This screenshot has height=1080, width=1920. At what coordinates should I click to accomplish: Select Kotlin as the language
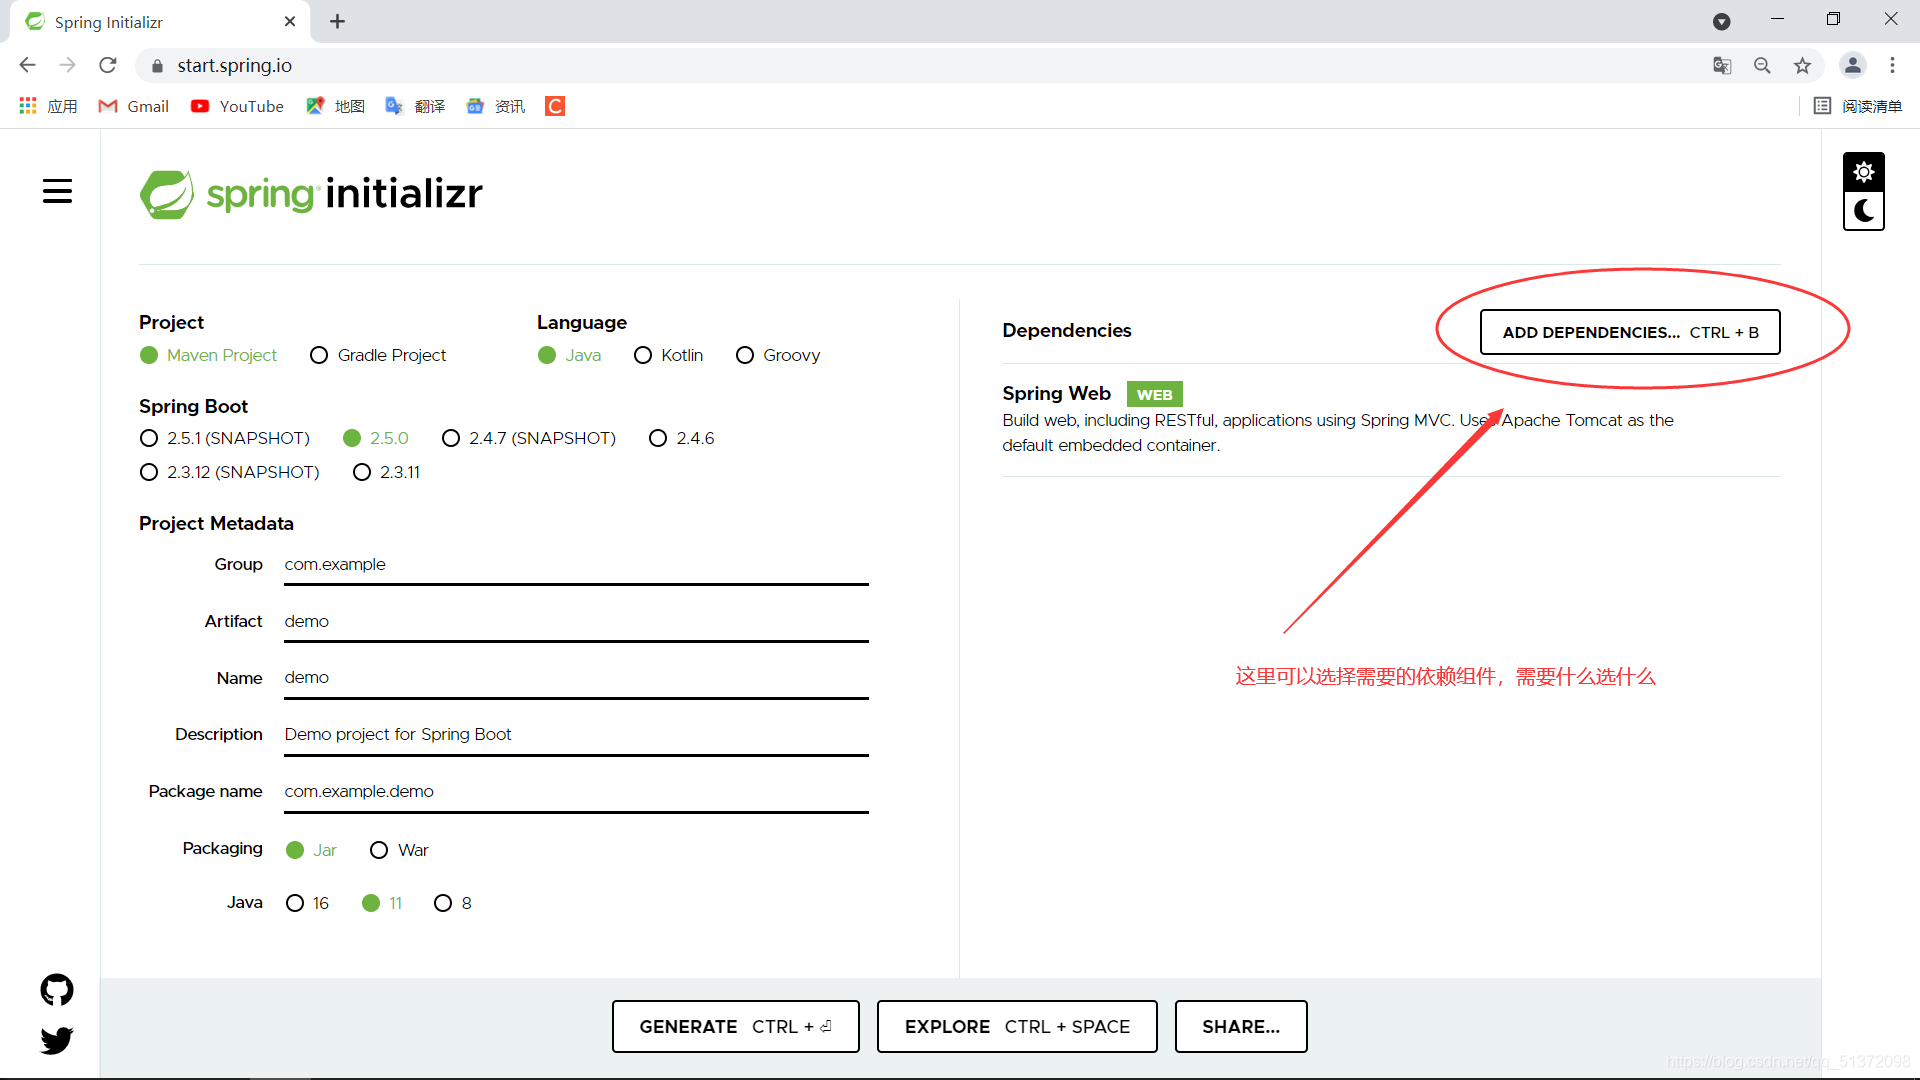(645, 355)
